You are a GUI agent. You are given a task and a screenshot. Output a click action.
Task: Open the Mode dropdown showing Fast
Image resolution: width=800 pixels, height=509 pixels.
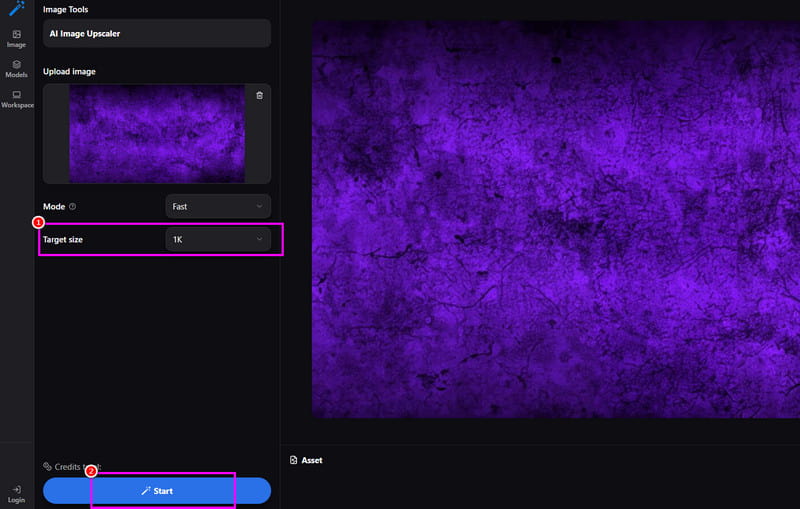point(218,207)
